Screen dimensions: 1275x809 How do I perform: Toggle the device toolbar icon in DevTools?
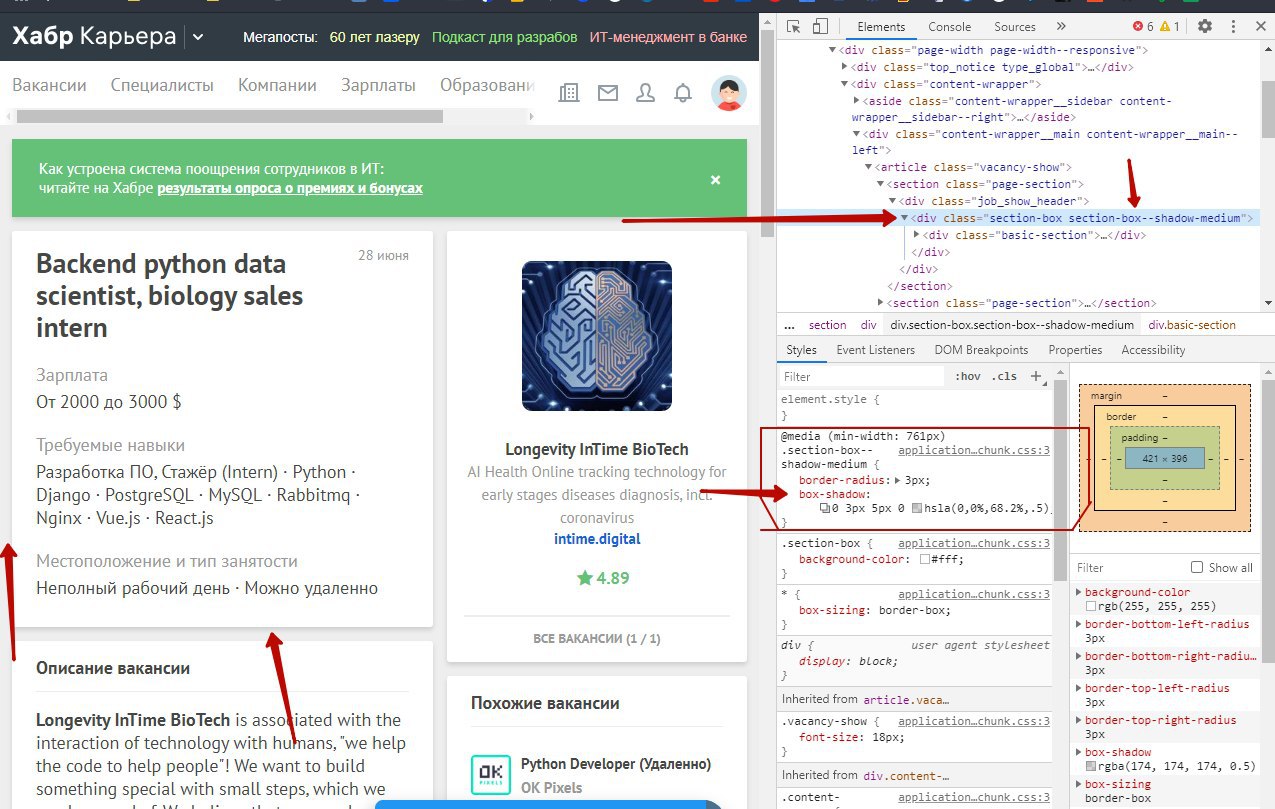(x=820, y=27)
